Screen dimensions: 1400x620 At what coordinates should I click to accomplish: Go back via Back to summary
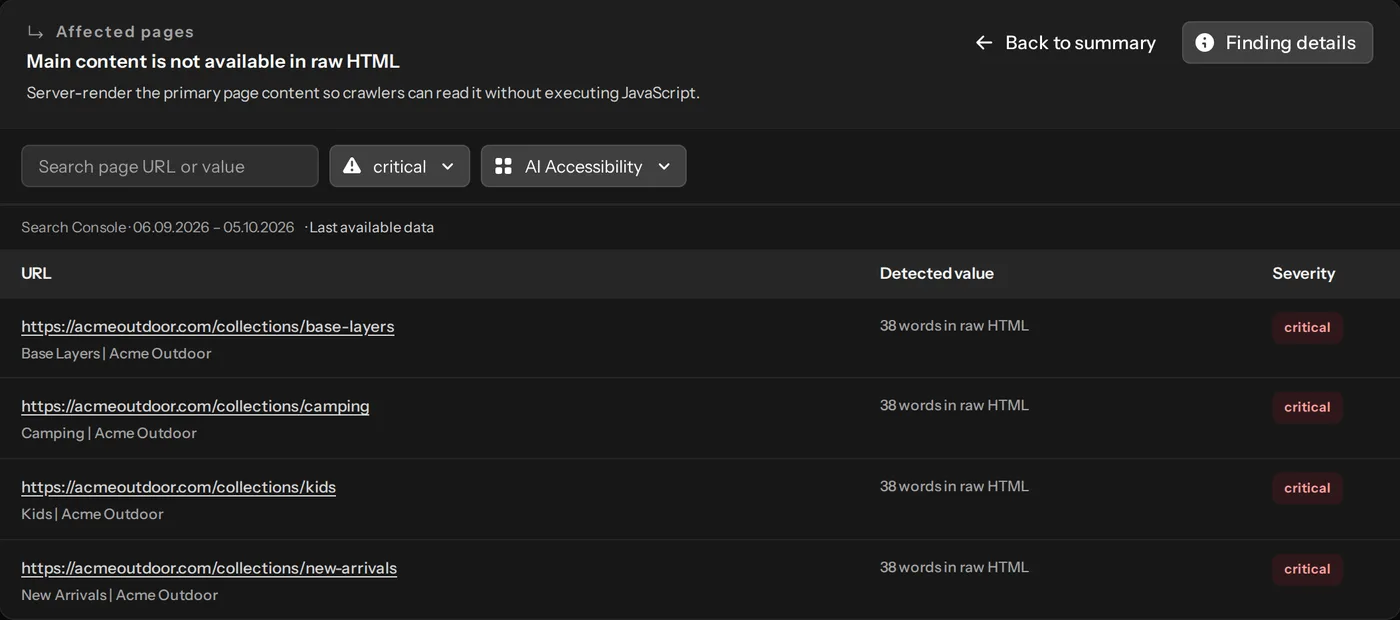(1066, 43)
